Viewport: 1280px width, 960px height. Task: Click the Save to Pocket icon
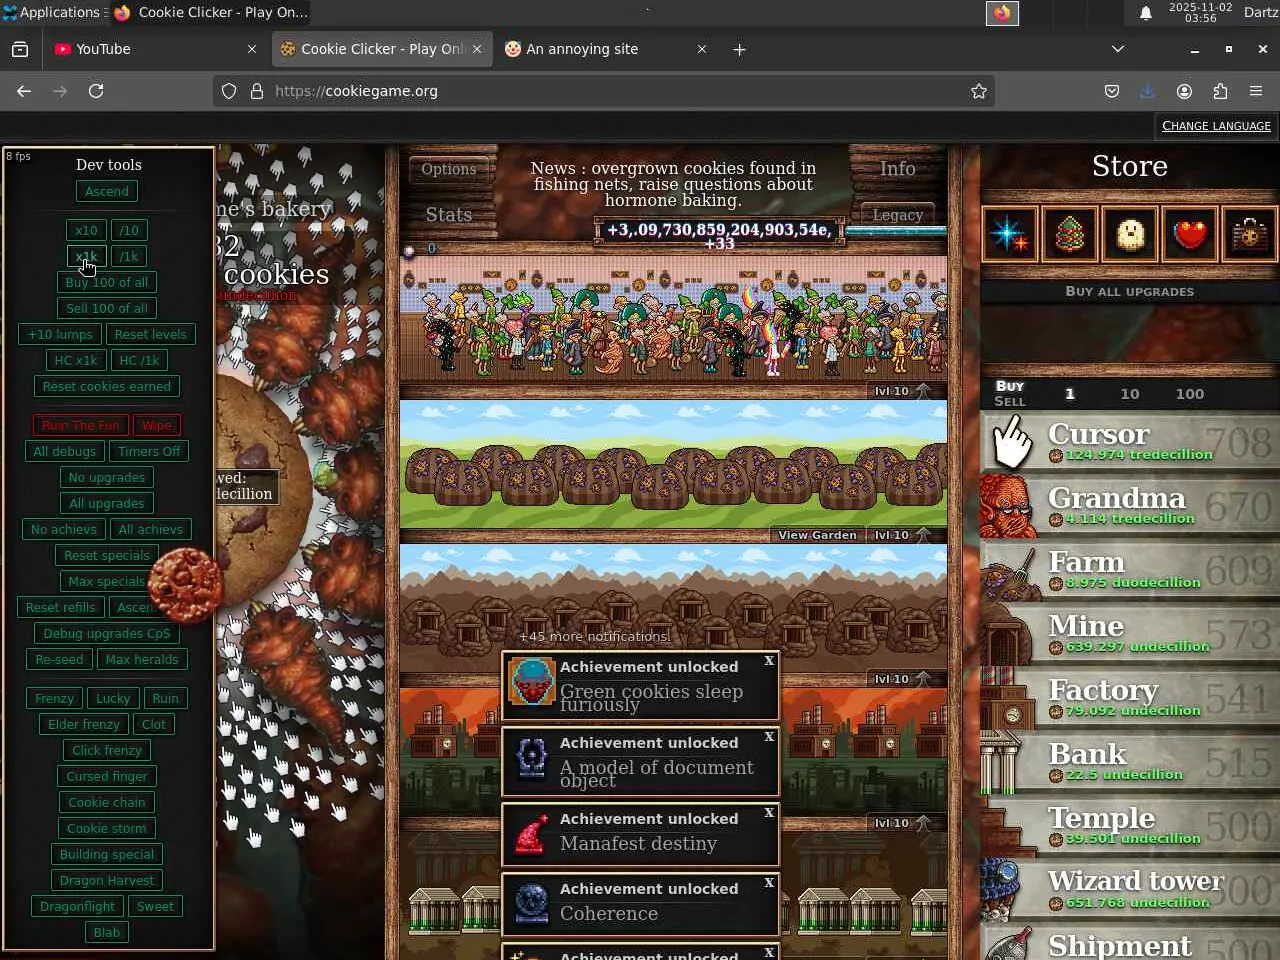coord(1111,91)
